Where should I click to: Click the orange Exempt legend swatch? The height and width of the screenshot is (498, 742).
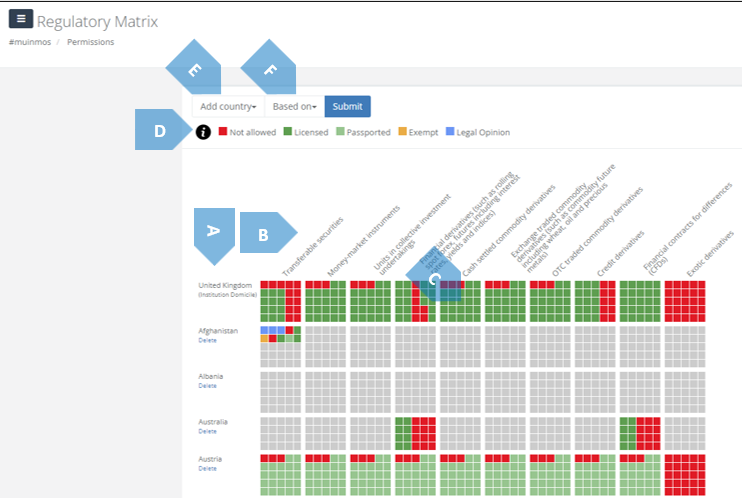(403, 132)
